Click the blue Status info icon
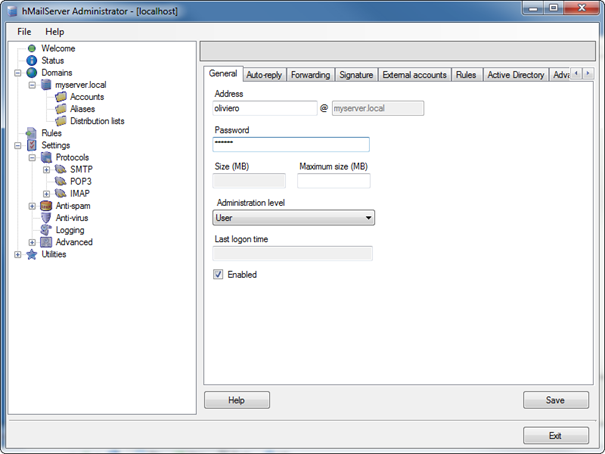 tap(32, 61)
